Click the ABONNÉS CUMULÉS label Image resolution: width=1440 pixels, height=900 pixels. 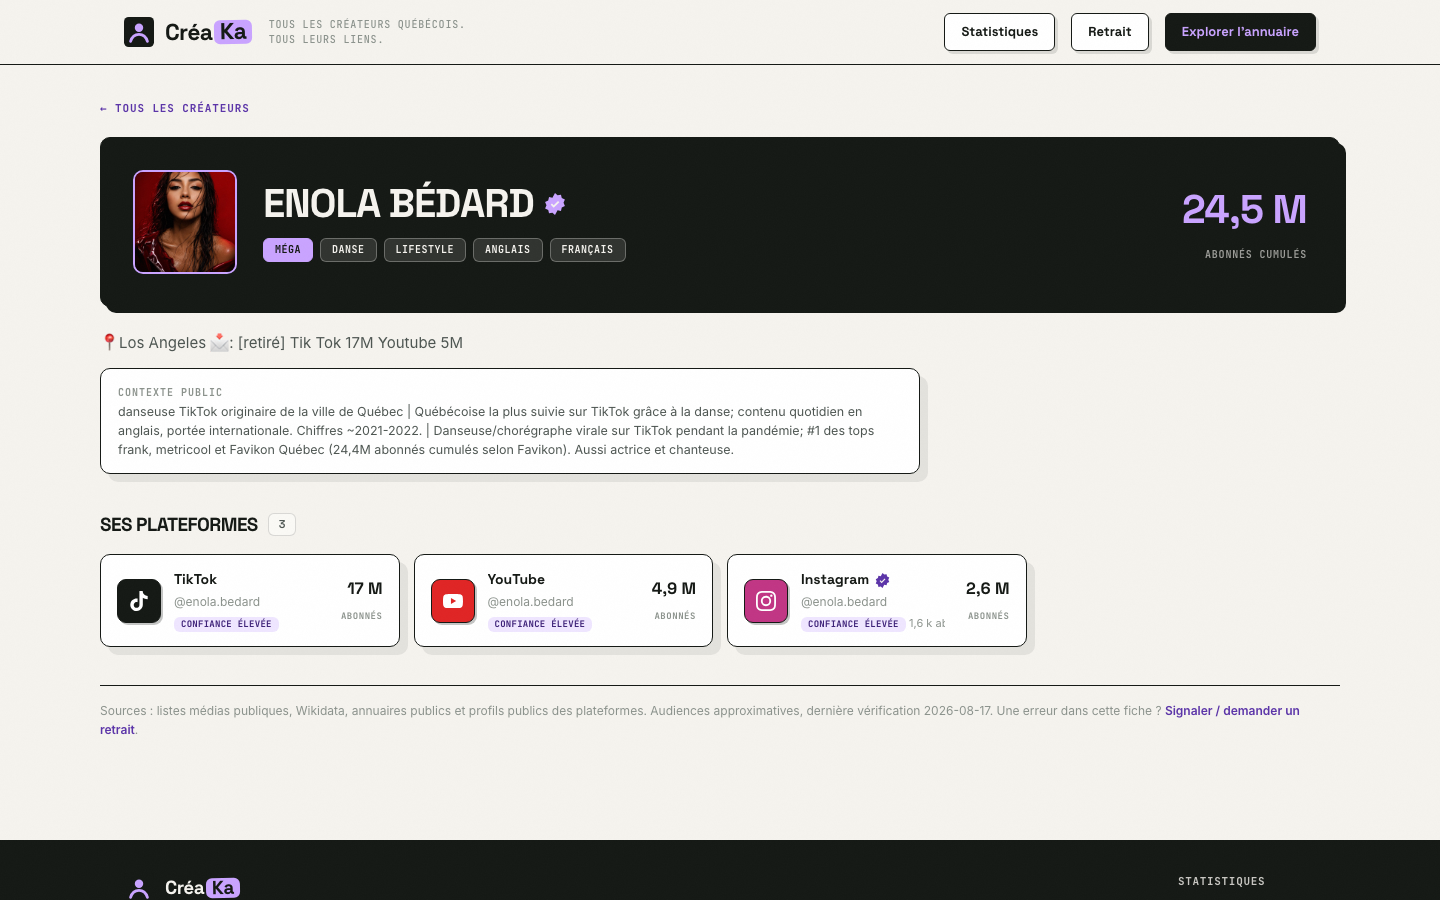1256,255
